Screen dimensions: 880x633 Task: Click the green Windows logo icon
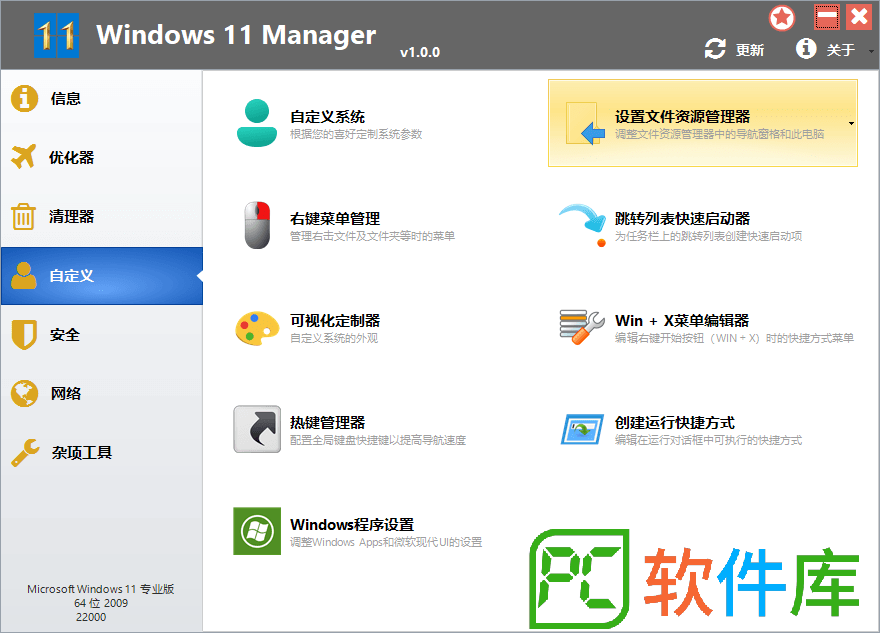pos(257,531)
